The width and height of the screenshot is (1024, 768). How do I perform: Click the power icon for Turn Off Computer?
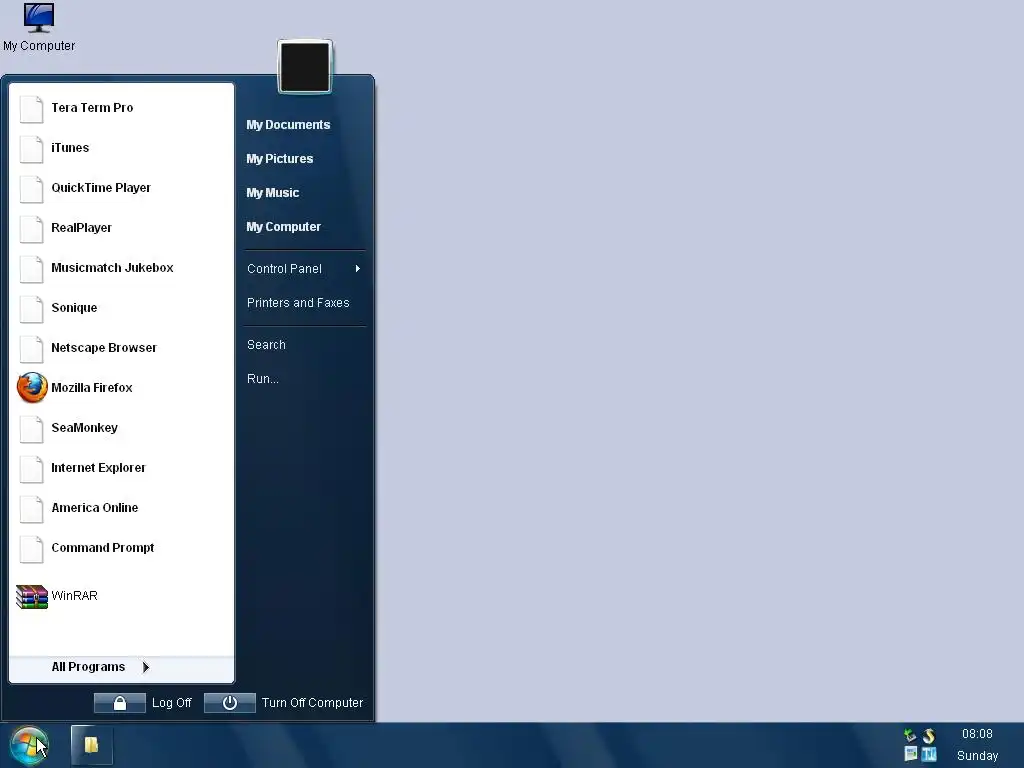click(x=229, y=703)
